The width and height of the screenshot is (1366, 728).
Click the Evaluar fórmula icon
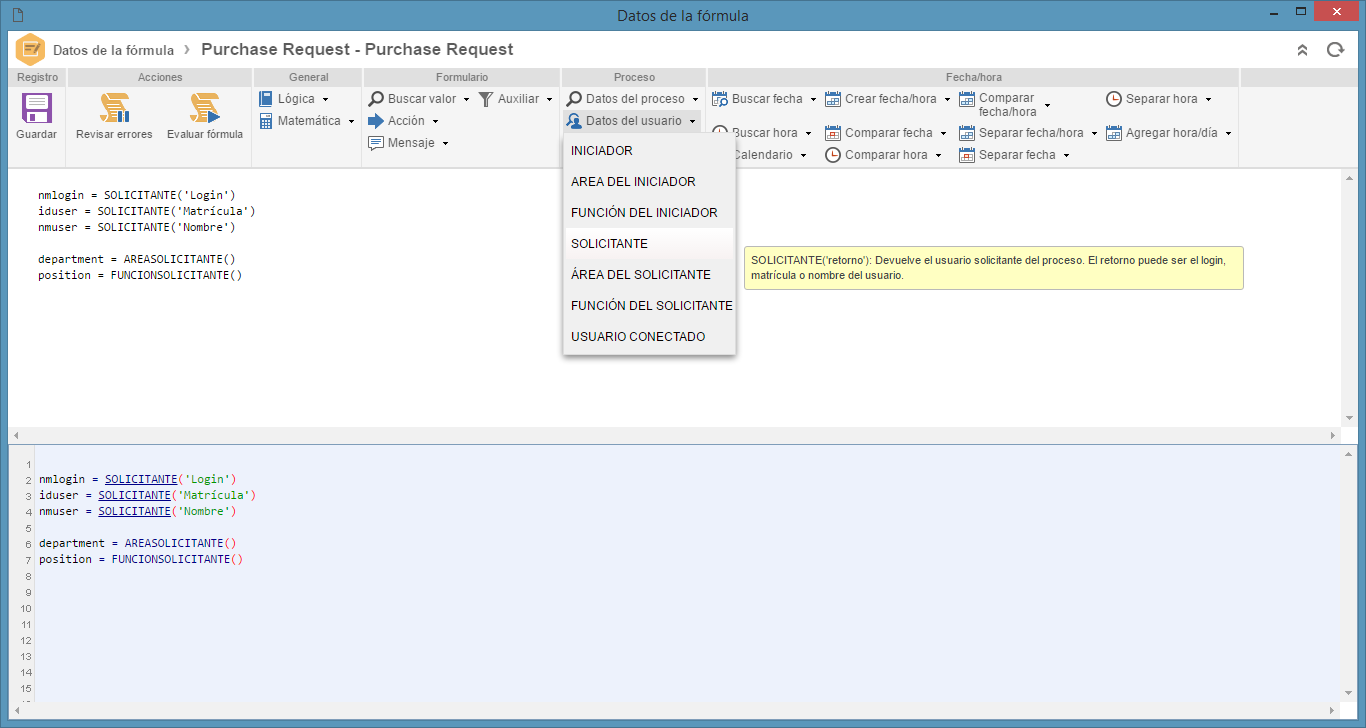point(205,108)
